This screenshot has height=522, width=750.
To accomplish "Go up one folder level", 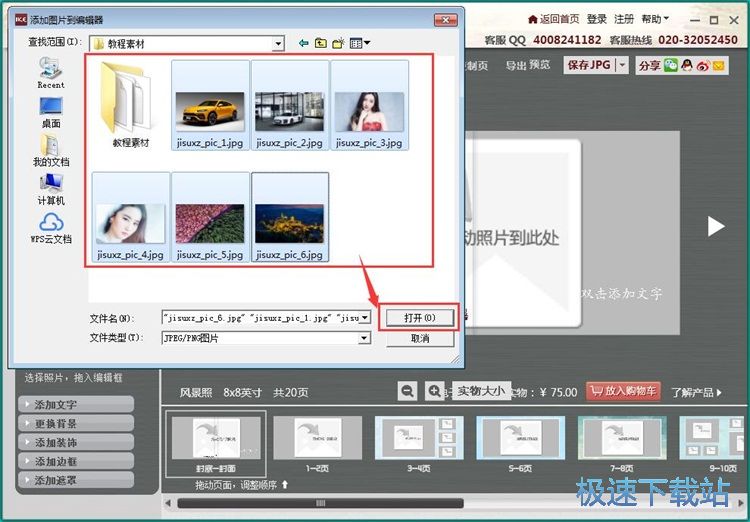I will (x=321, y=43).
